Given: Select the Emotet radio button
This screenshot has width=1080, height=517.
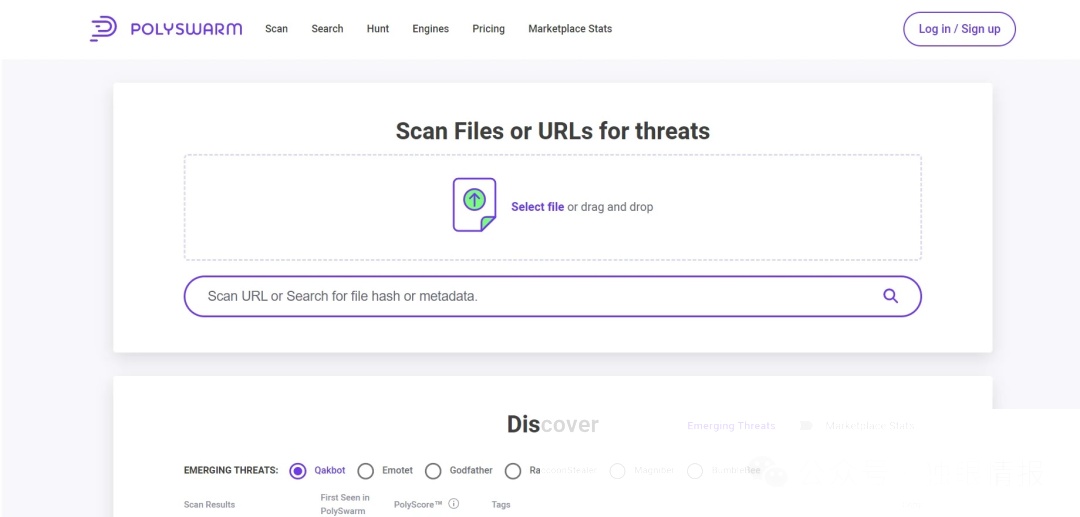Looking at the screenshot, I should pyautogui.click(x=366, y=471).
